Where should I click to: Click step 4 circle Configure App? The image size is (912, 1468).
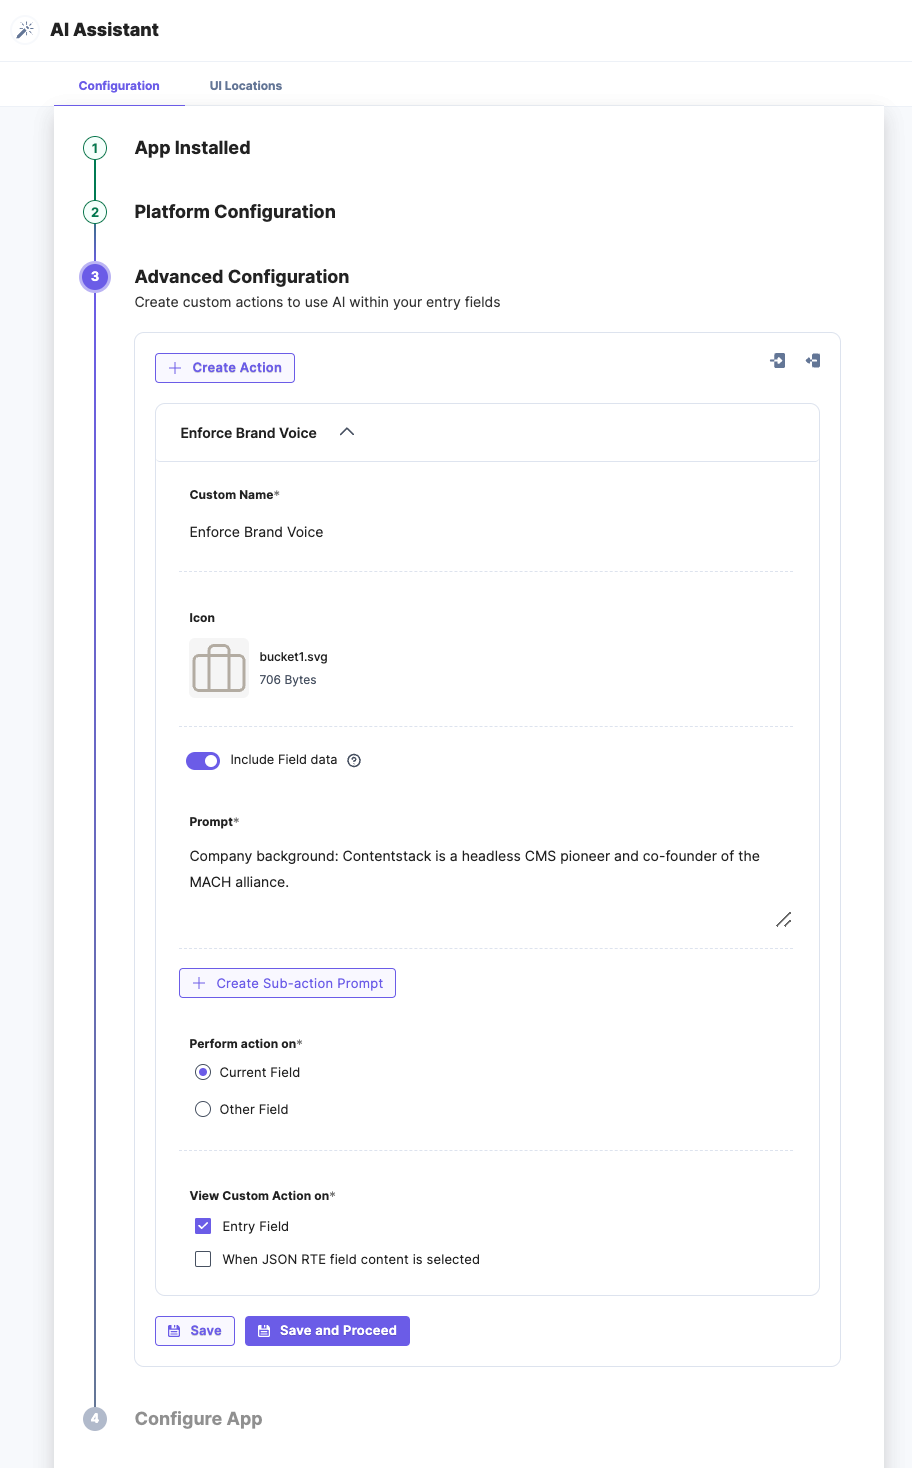pos(95,1419)
